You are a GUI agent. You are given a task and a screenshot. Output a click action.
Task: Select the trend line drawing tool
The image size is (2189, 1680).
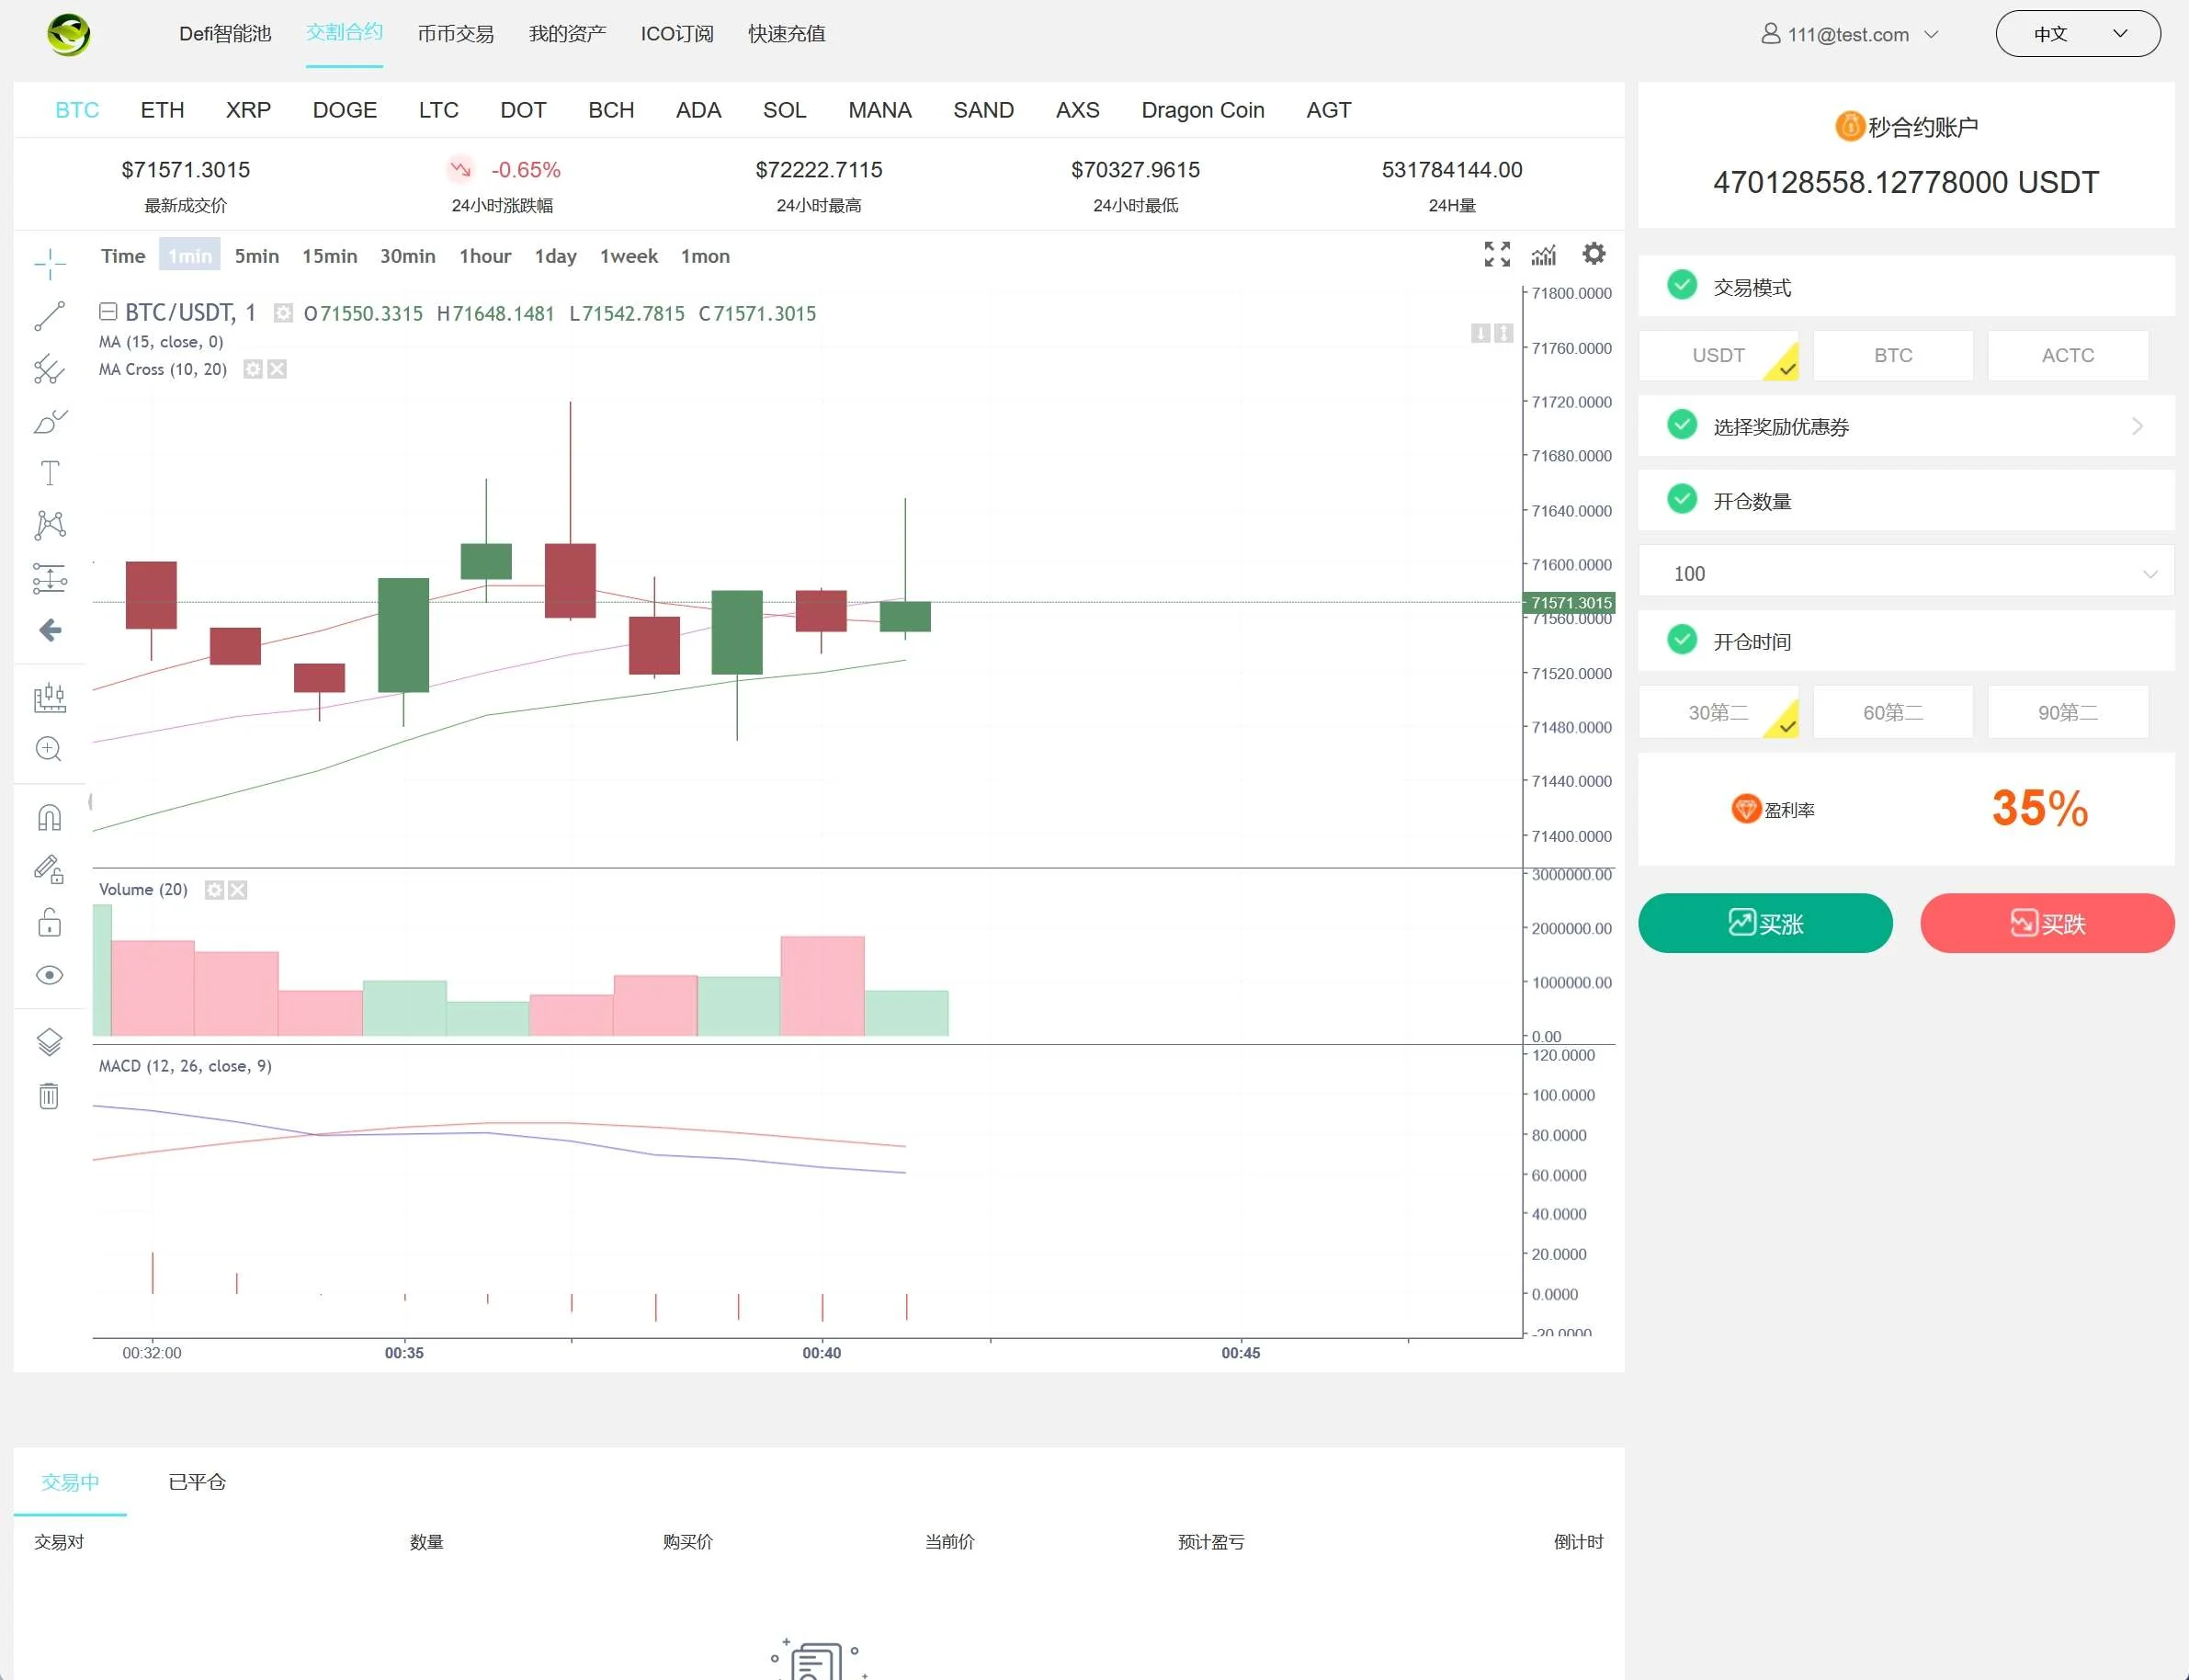coord(49,316)
